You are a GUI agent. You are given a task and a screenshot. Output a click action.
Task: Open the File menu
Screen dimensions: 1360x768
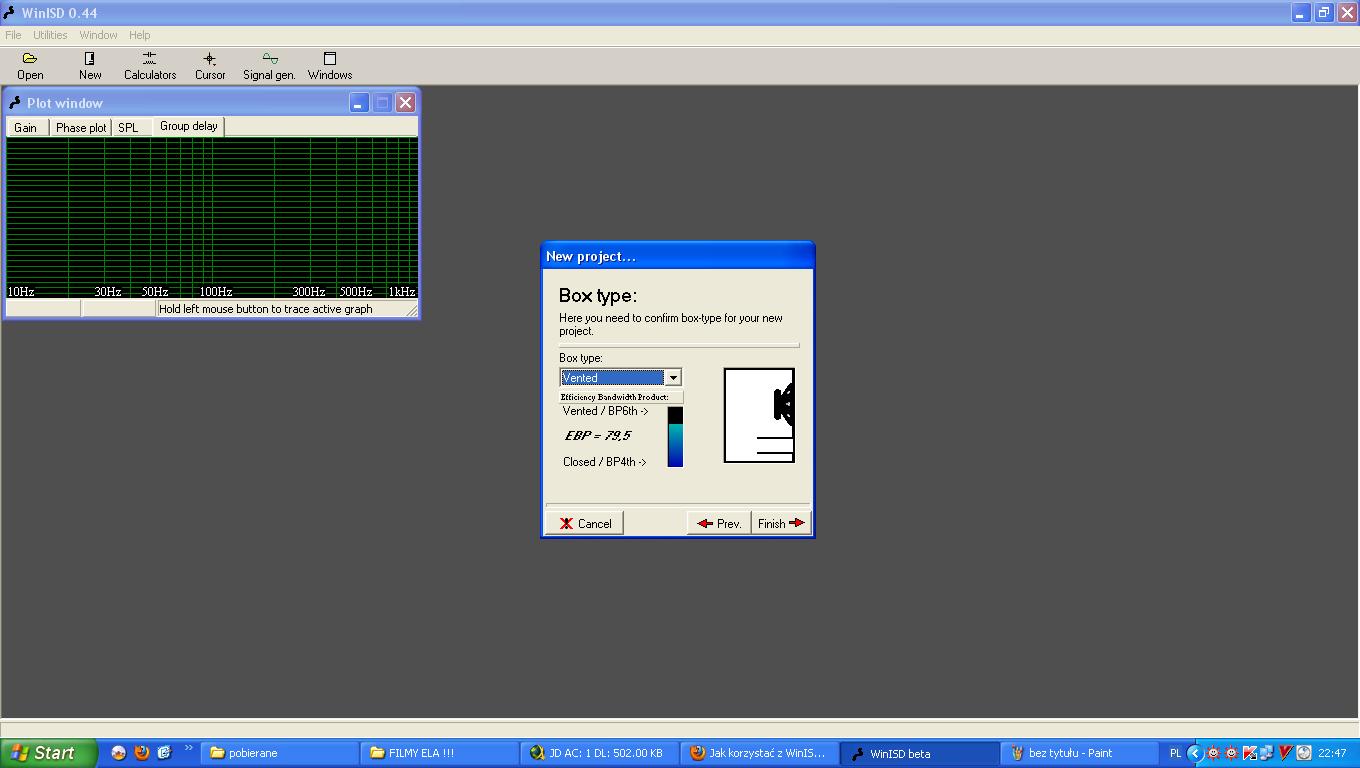tap(13, 35)
